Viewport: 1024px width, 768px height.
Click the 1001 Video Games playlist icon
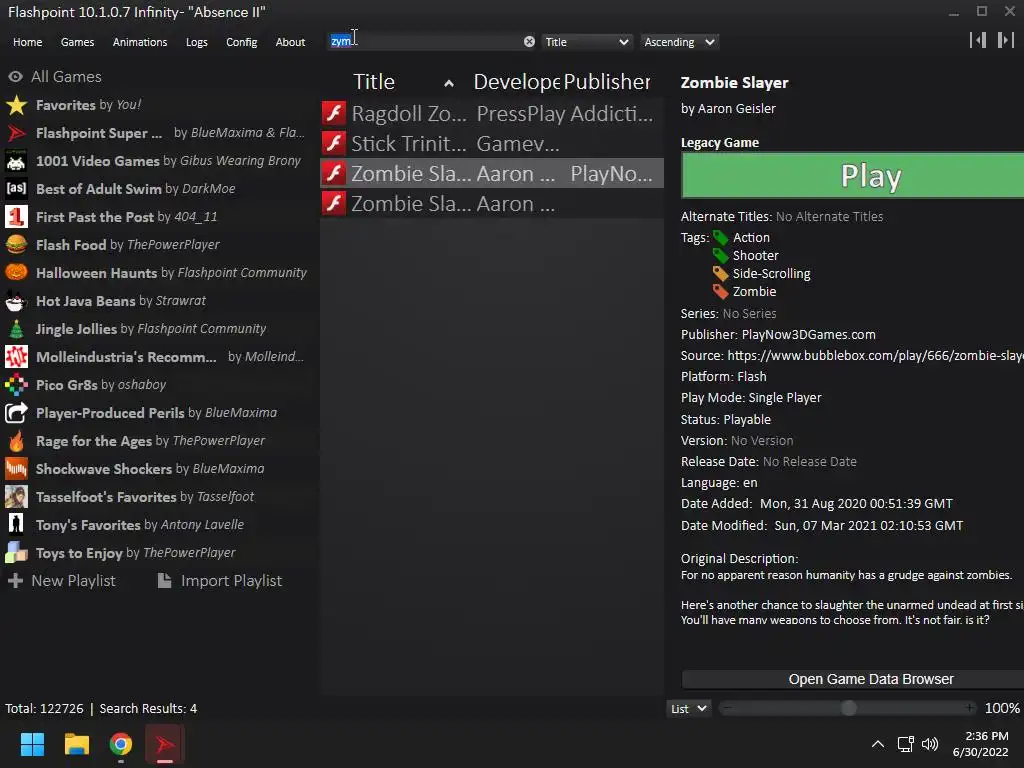tap(16, 161)
